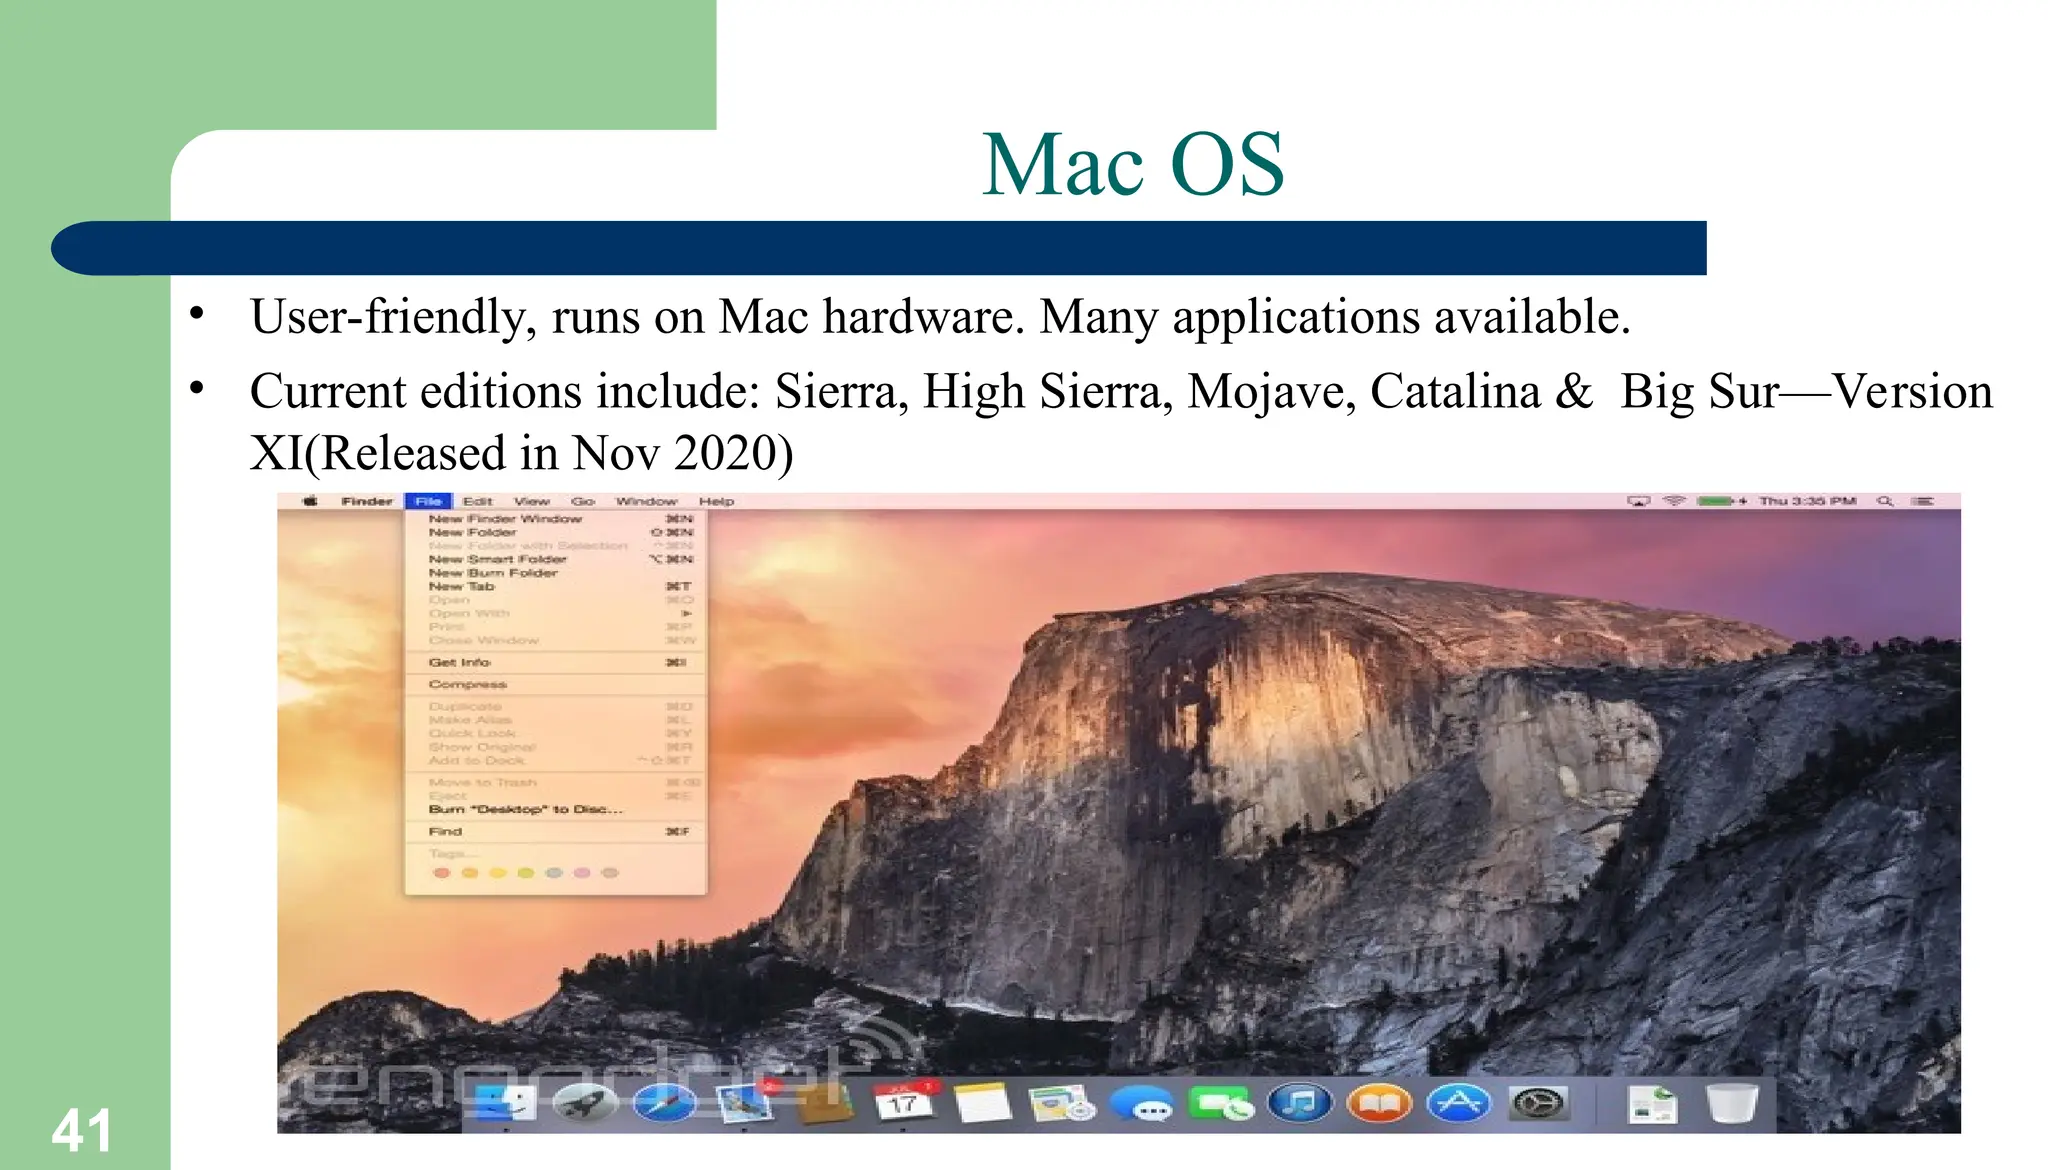
Task: Choose New Burn Folder
Action: click(x=556, y=573)
